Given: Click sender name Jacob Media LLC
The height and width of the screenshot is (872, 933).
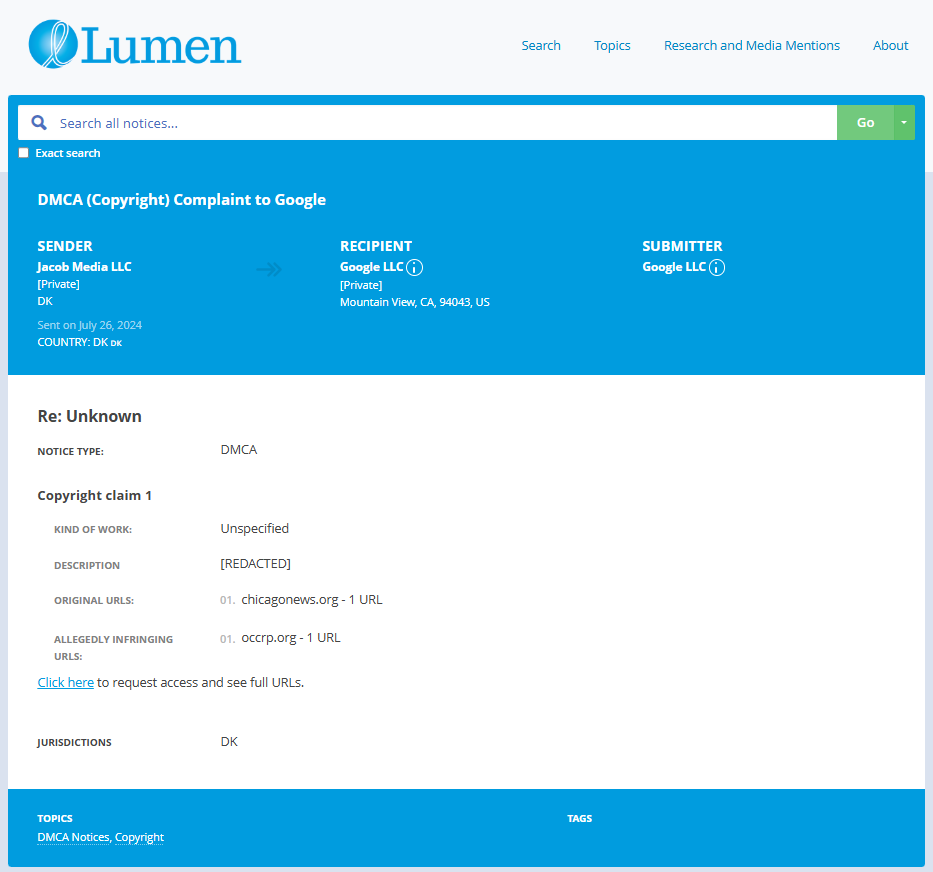Looking at the screenshot, I should (x=84, y=267).
